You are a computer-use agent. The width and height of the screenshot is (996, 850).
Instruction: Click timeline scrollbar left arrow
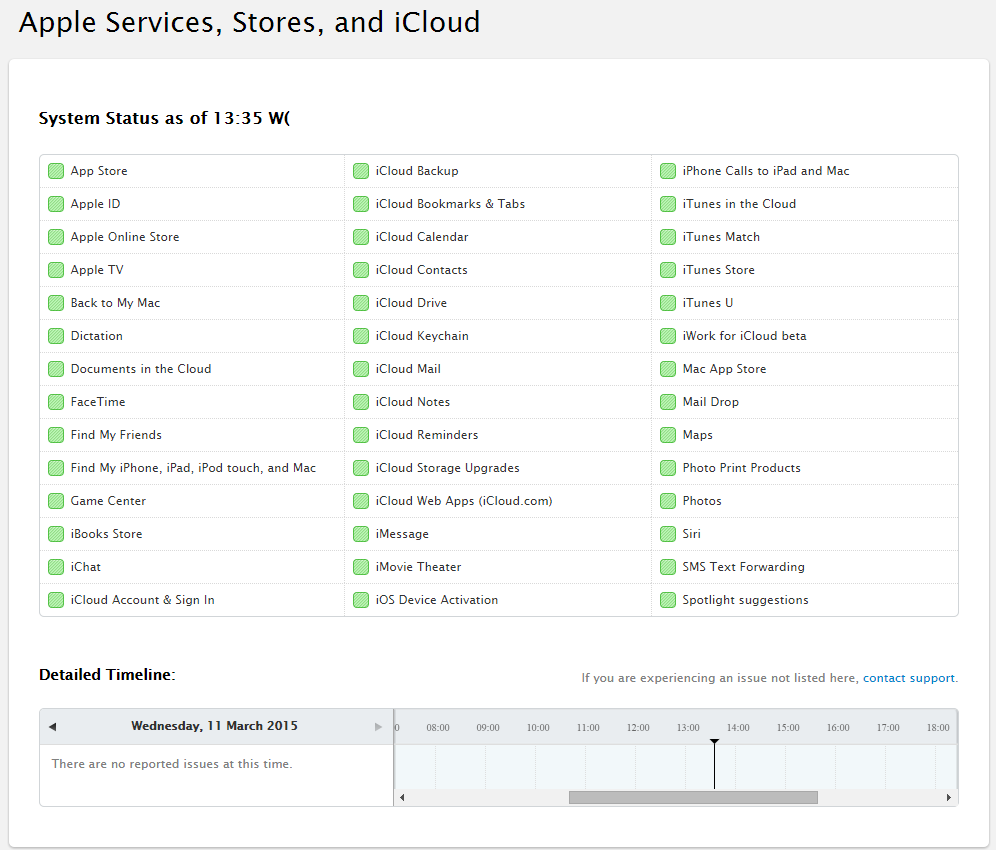tap(402, 797)
